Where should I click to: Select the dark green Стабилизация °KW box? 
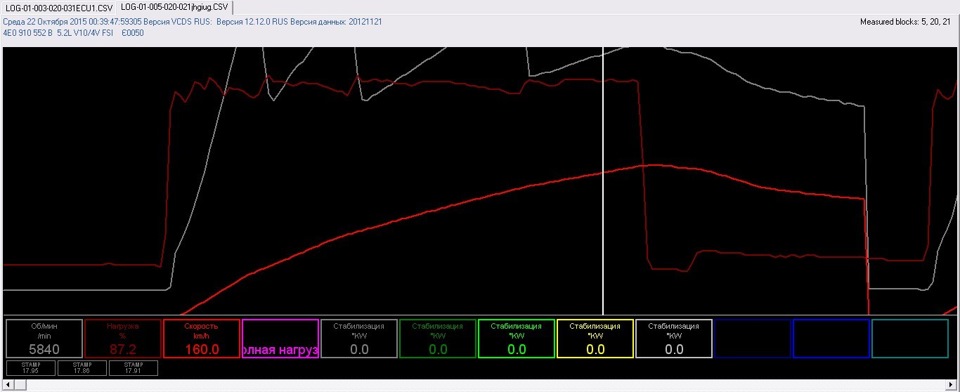[437, 339]
